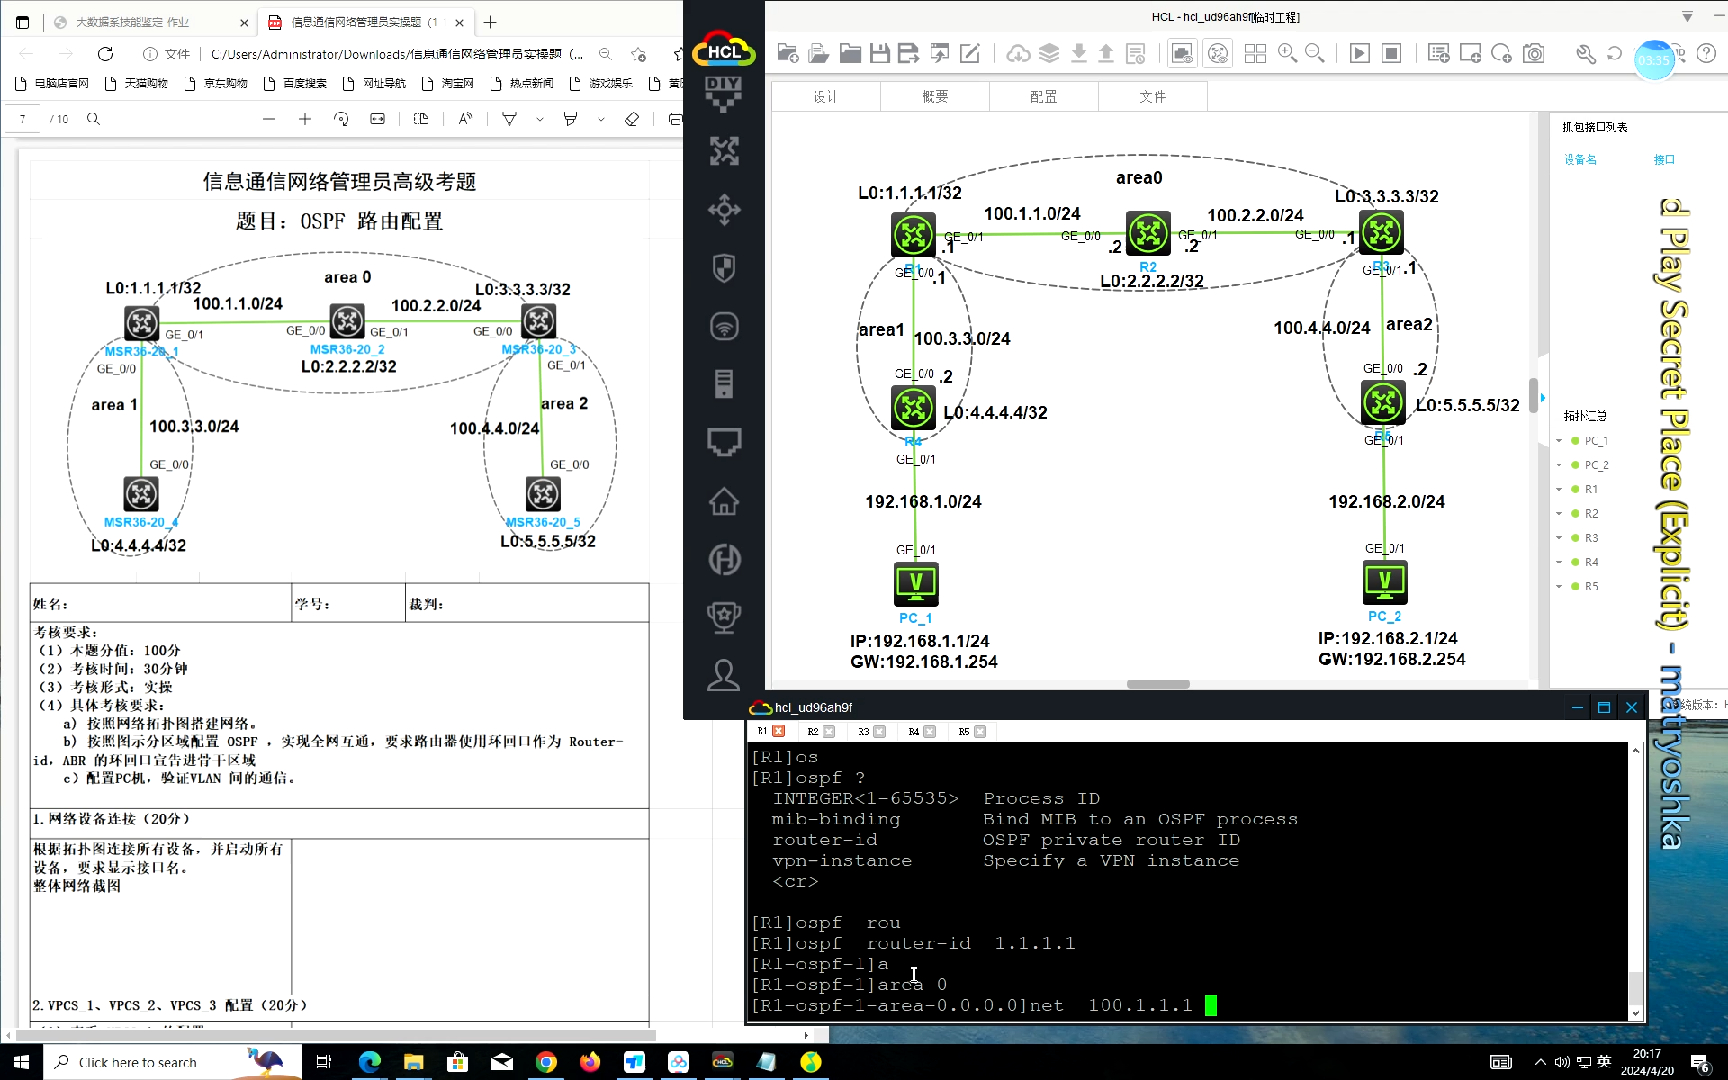Stop all devices with the stop button
This screenshot has height=1080, width=1728.
pos(1391,53)
